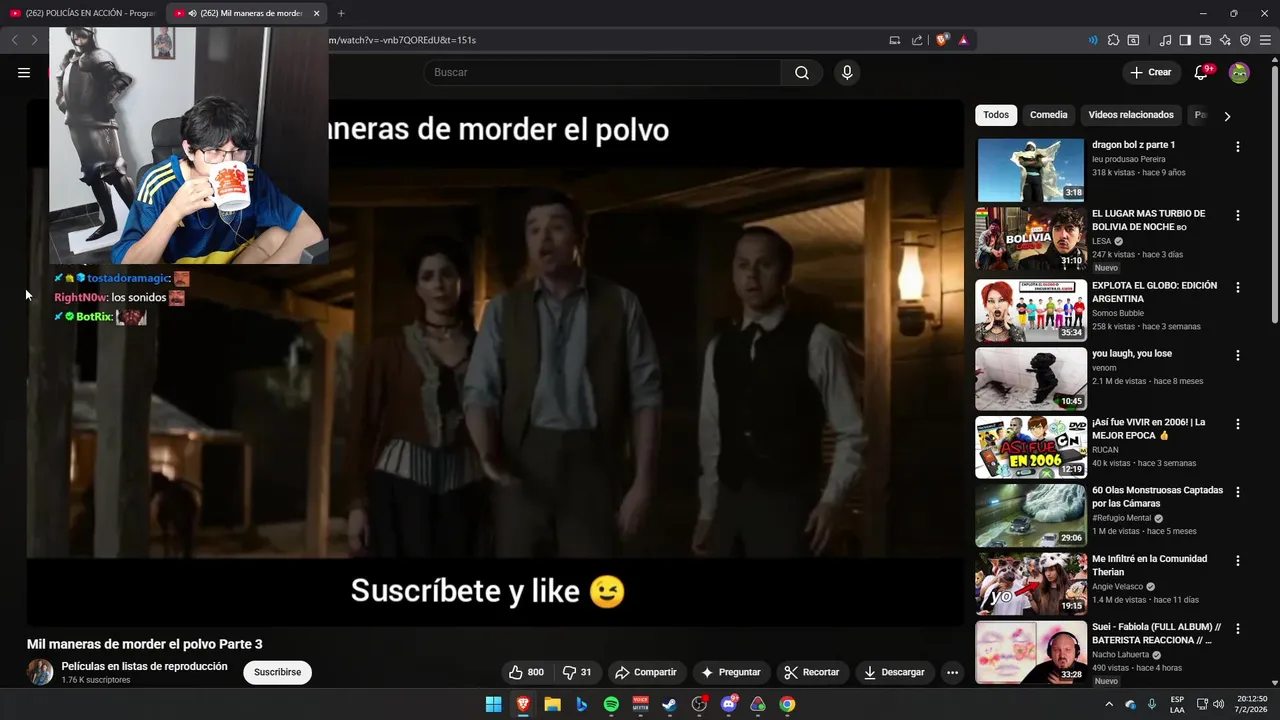Image resolution: width=1280 pixels, height=720 pixels.
Task: Toggle the browser sidebar panel icon
Action: click(1185, 40)
